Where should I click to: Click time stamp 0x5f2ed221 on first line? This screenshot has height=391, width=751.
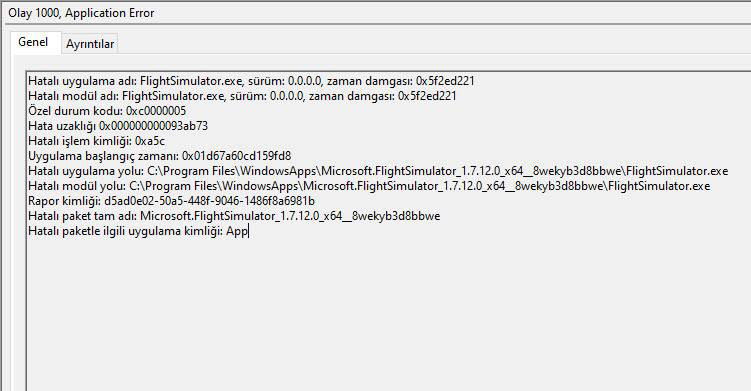445,81
